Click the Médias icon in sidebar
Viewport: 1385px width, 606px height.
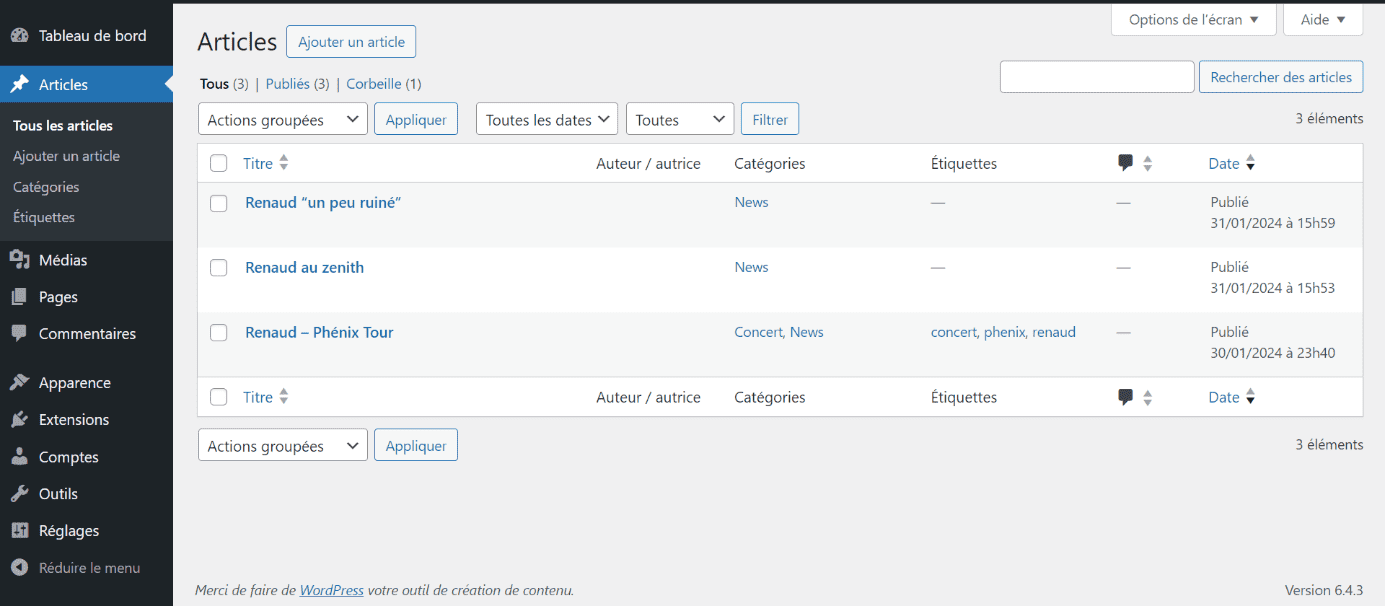pyautogui.click(x=19, y=260)
